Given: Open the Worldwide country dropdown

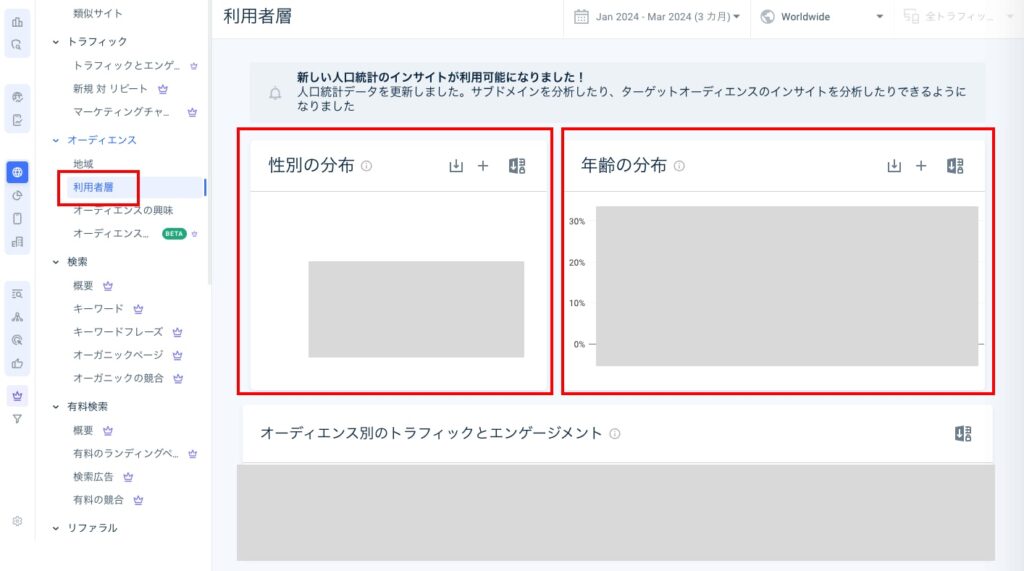Looking at the screenshot, I should click(822, 17).
